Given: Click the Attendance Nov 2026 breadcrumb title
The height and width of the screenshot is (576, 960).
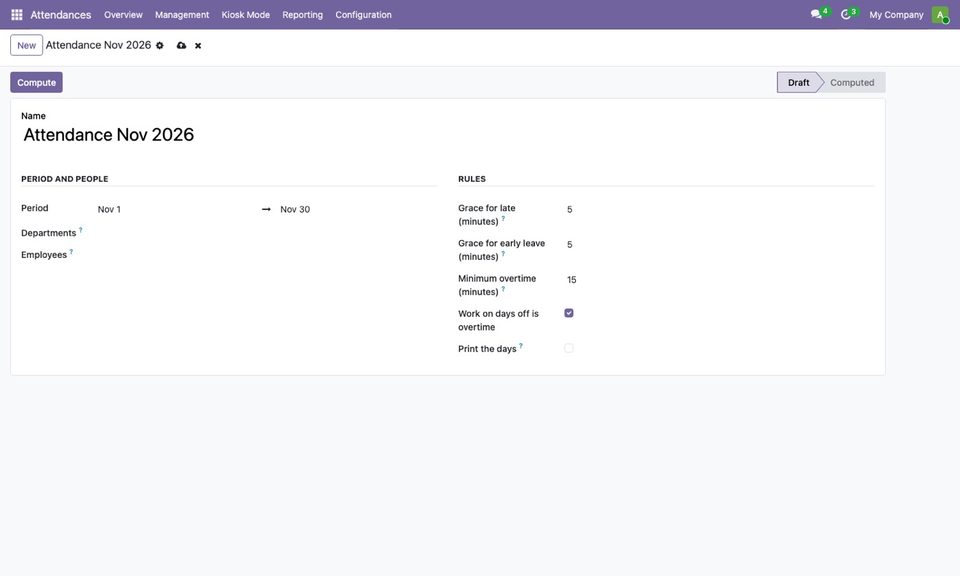Looking at the screenshot, I should [98, 45].
